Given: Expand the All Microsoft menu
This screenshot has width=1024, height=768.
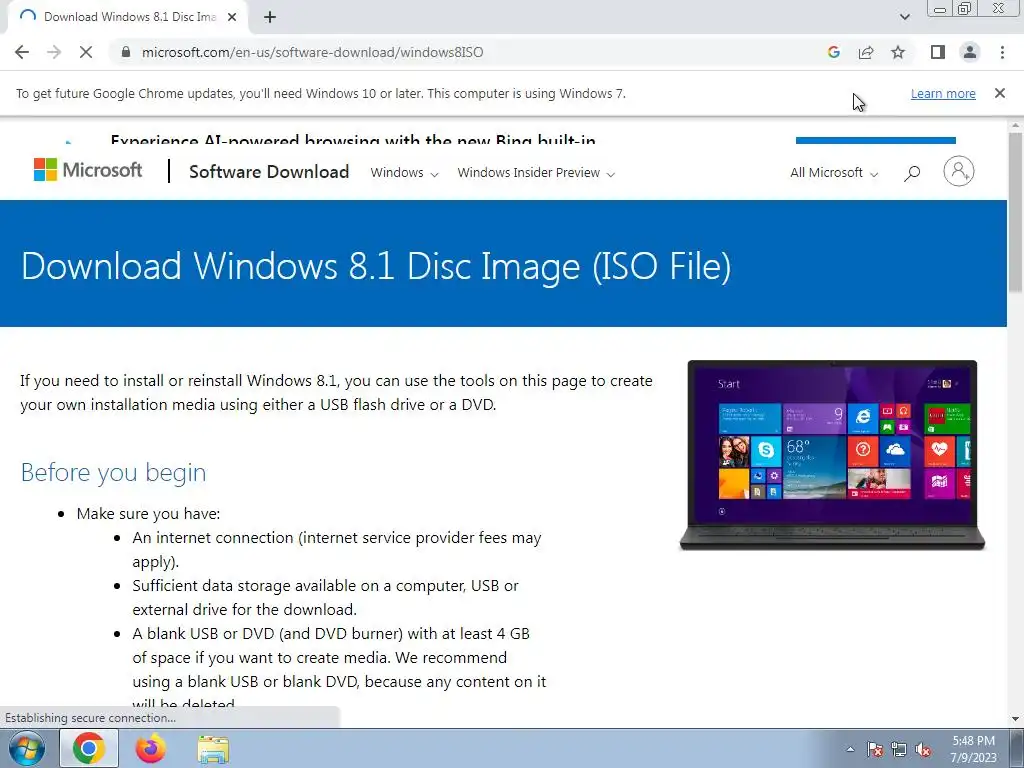Looking at the screenshot, I should pyautogui.click(x=833, y=172).
